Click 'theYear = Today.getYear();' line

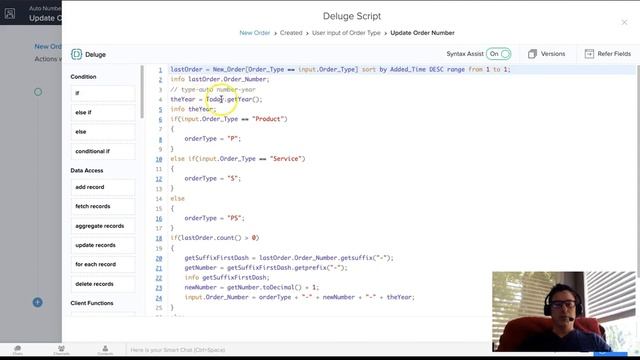pos(216,99)
